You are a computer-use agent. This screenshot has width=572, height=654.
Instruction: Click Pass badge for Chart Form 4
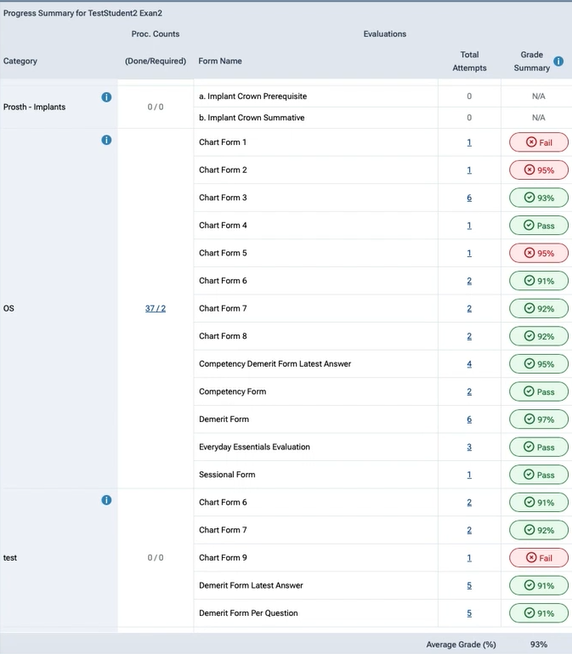pos(539,225)
